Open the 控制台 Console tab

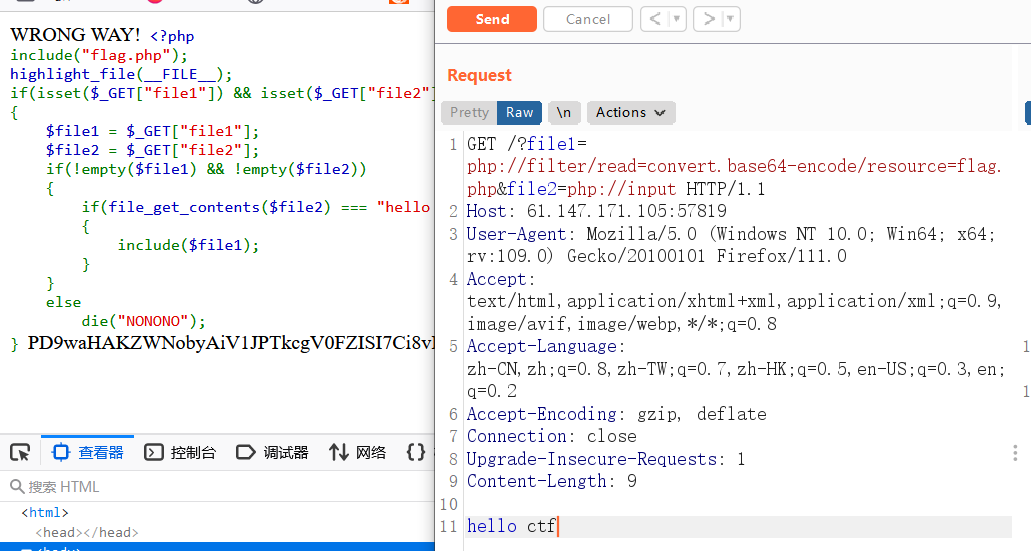[180, 452]
